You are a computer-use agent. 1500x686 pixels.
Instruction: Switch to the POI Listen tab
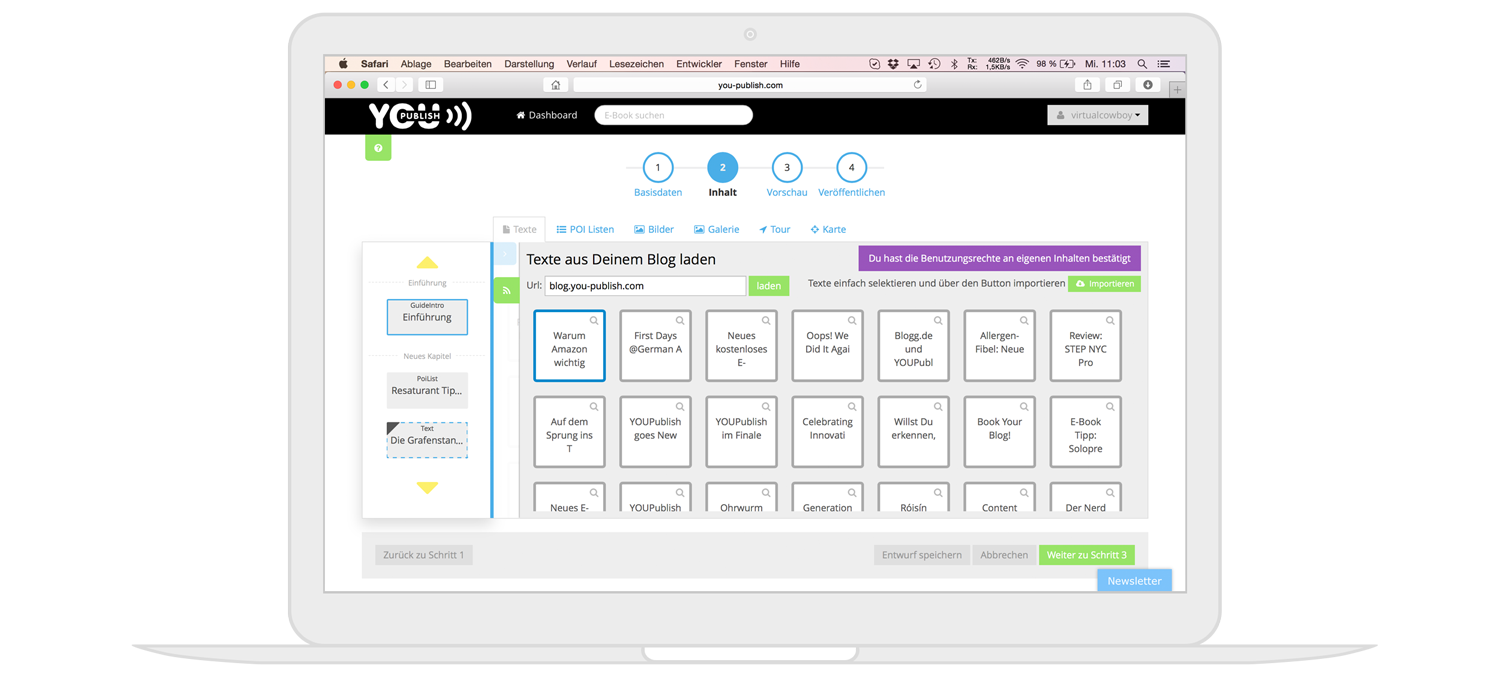tap(585, 229)
